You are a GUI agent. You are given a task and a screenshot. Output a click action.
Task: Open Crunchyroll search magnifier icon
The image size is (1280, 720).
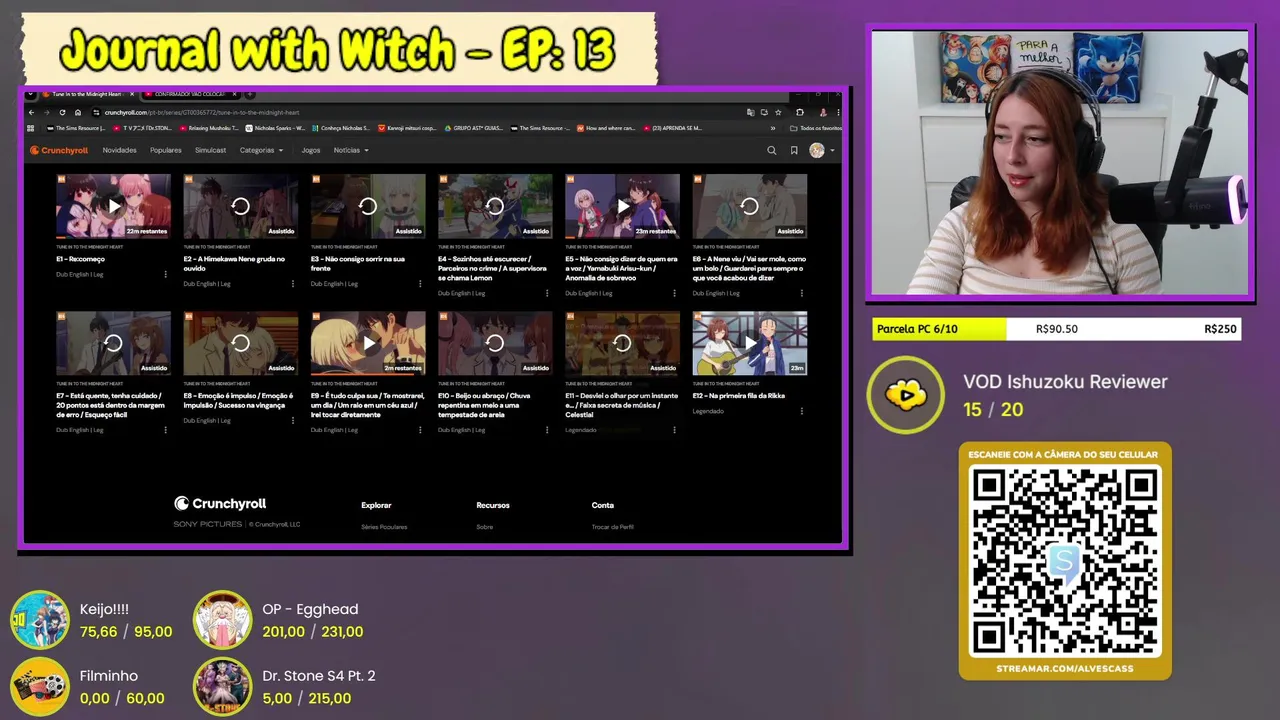771,150
